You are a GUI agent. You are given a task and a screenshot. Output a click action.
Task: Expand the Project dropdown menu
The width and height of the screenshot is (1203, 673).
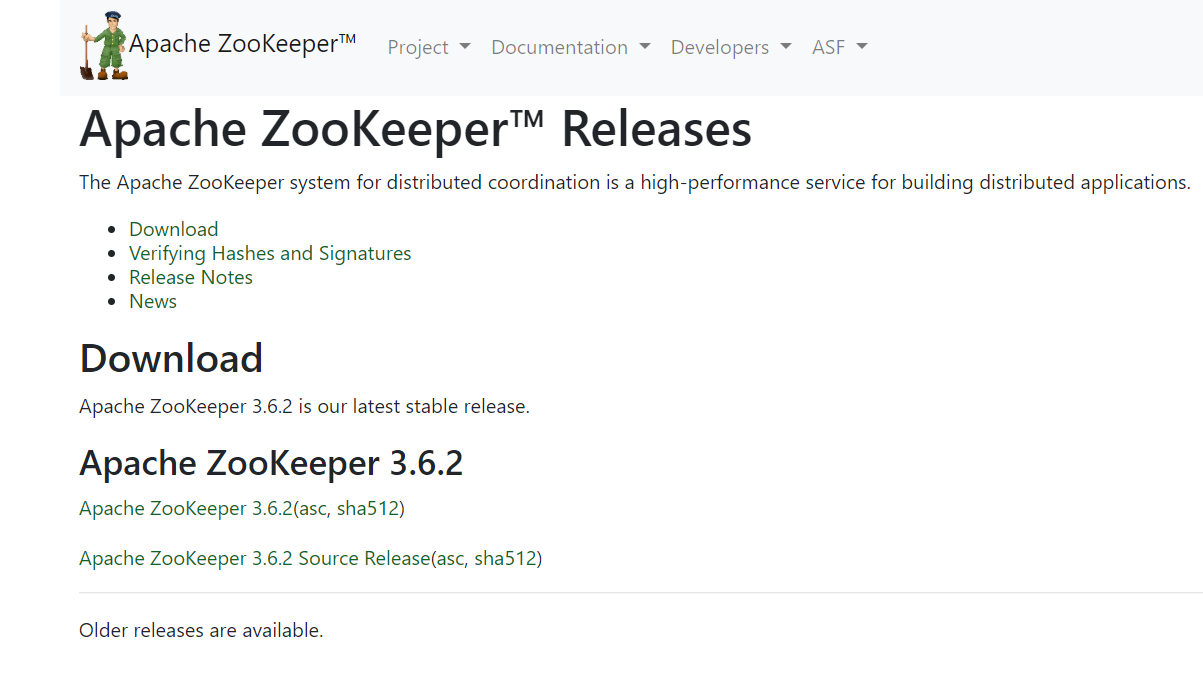(429, 47)
